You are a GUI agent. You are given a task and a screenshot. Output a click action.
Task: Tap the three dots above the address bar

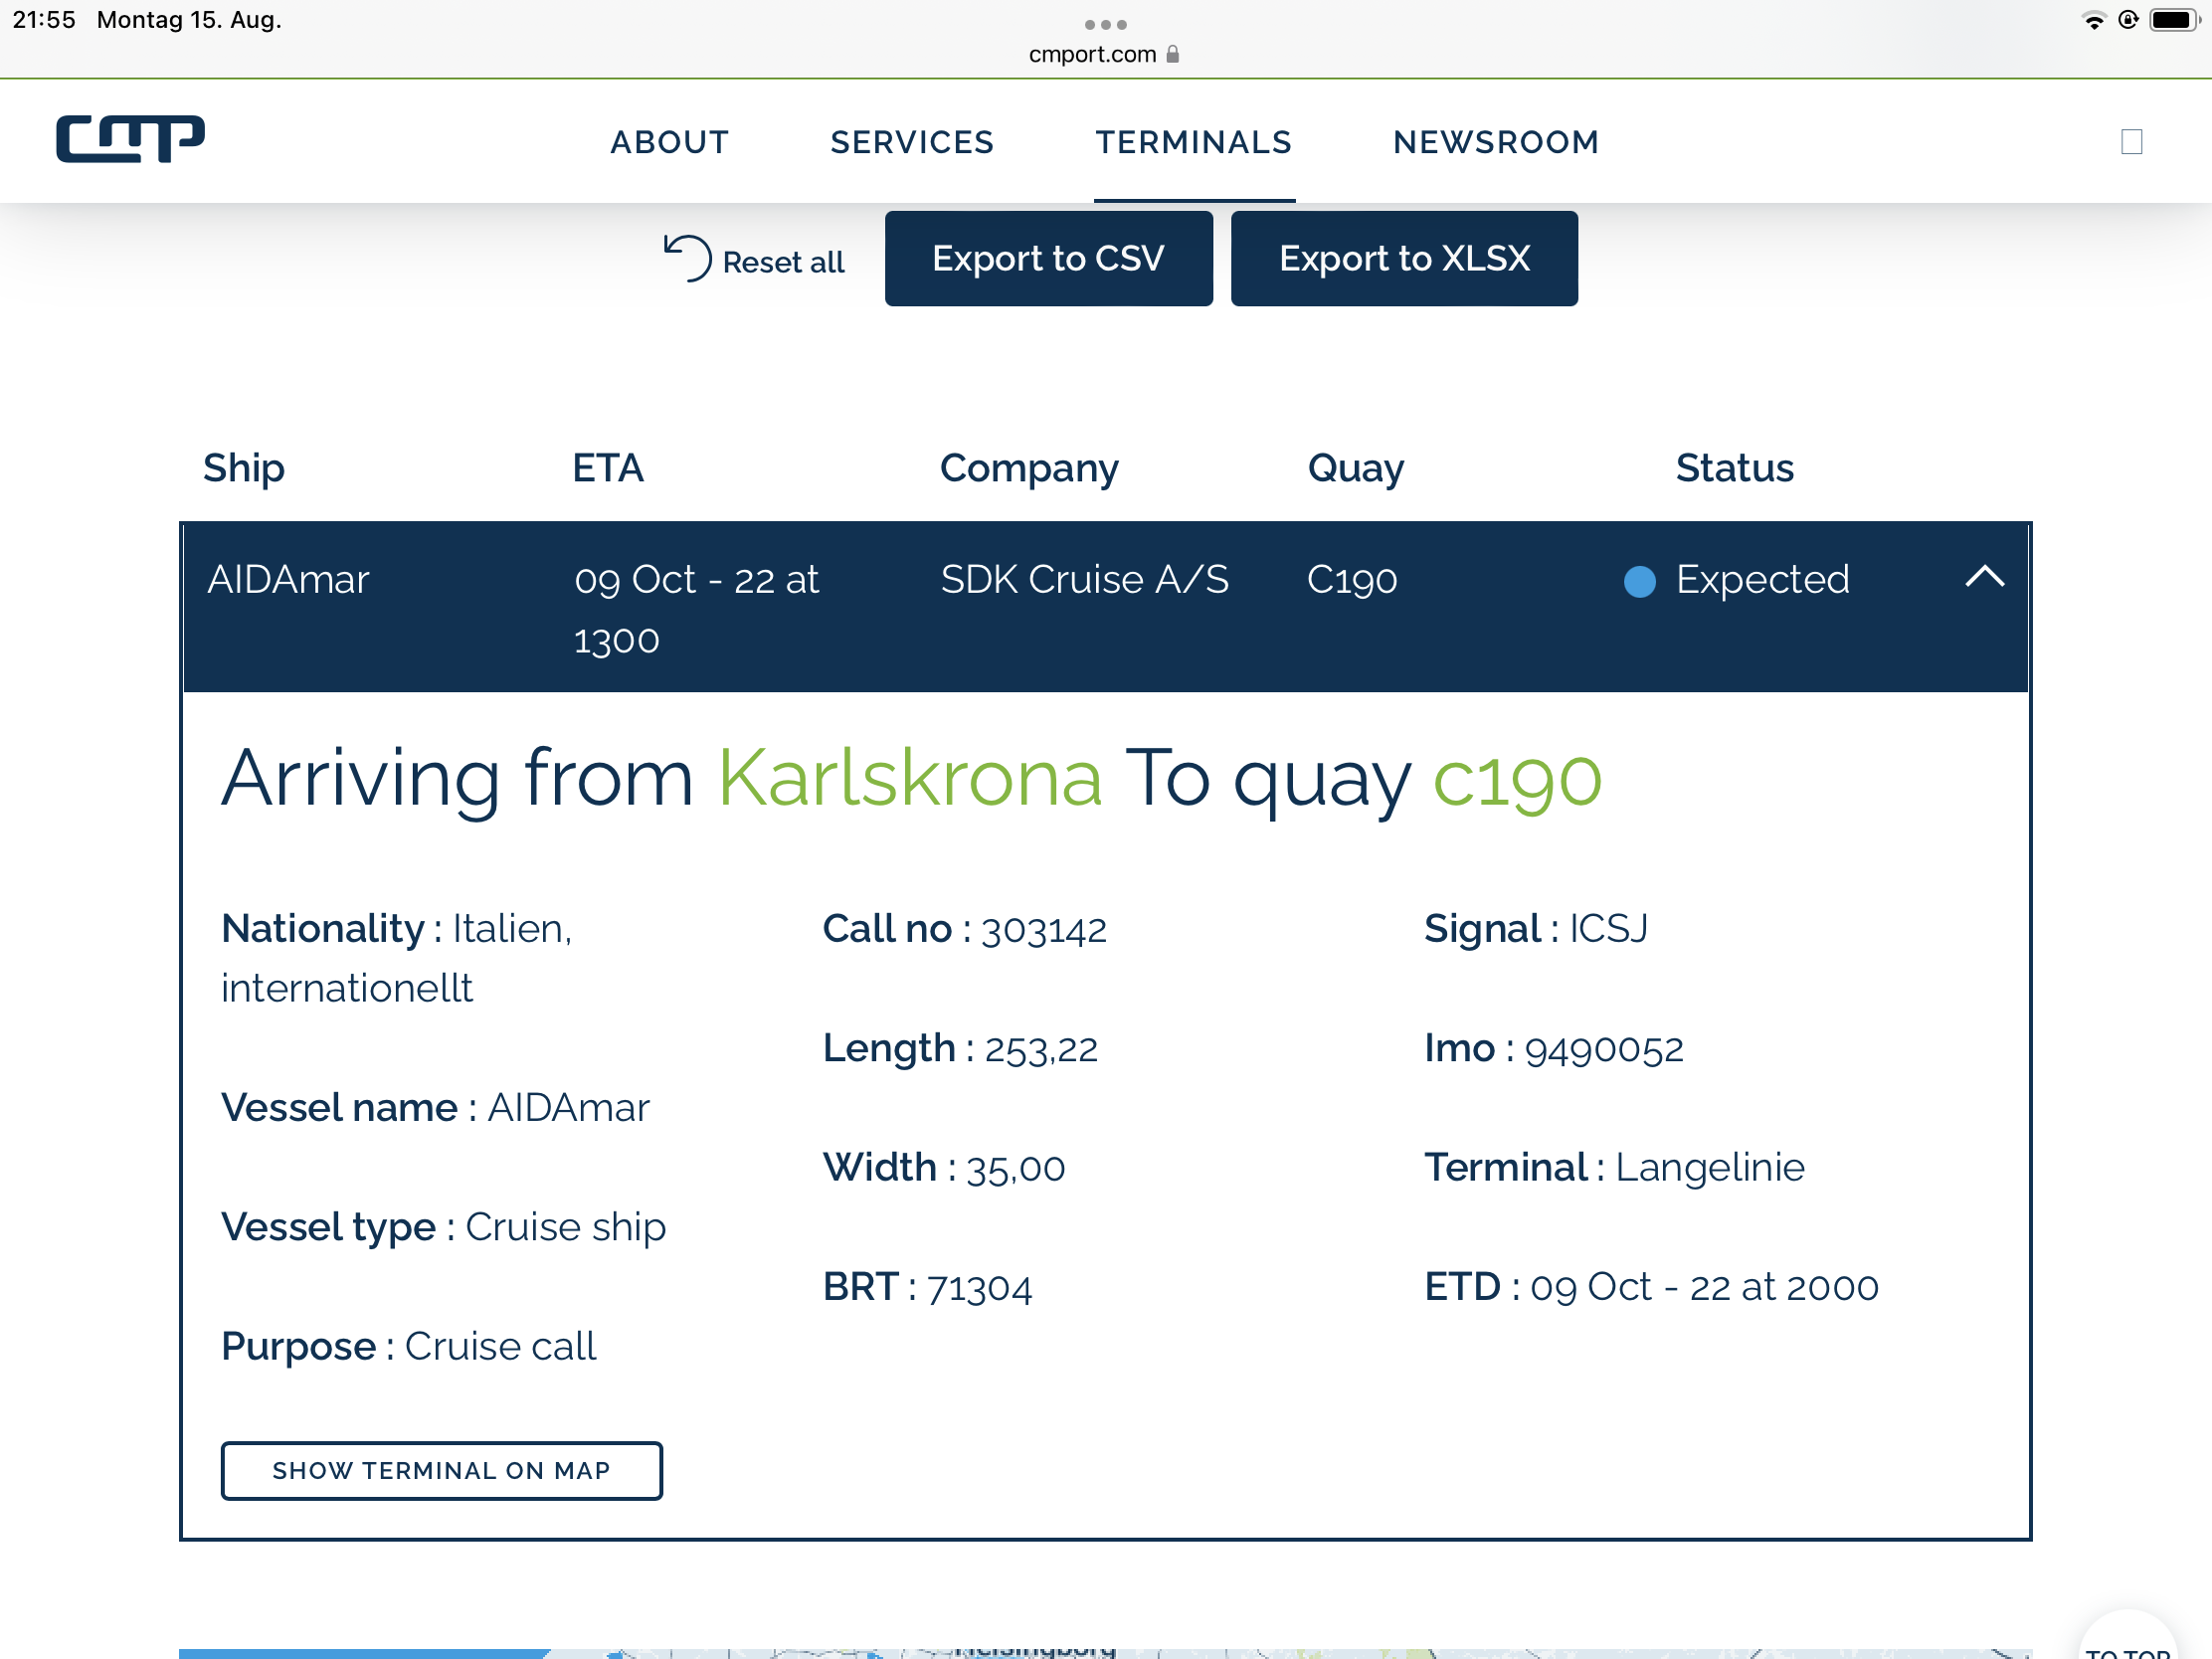click(1105, 24)
